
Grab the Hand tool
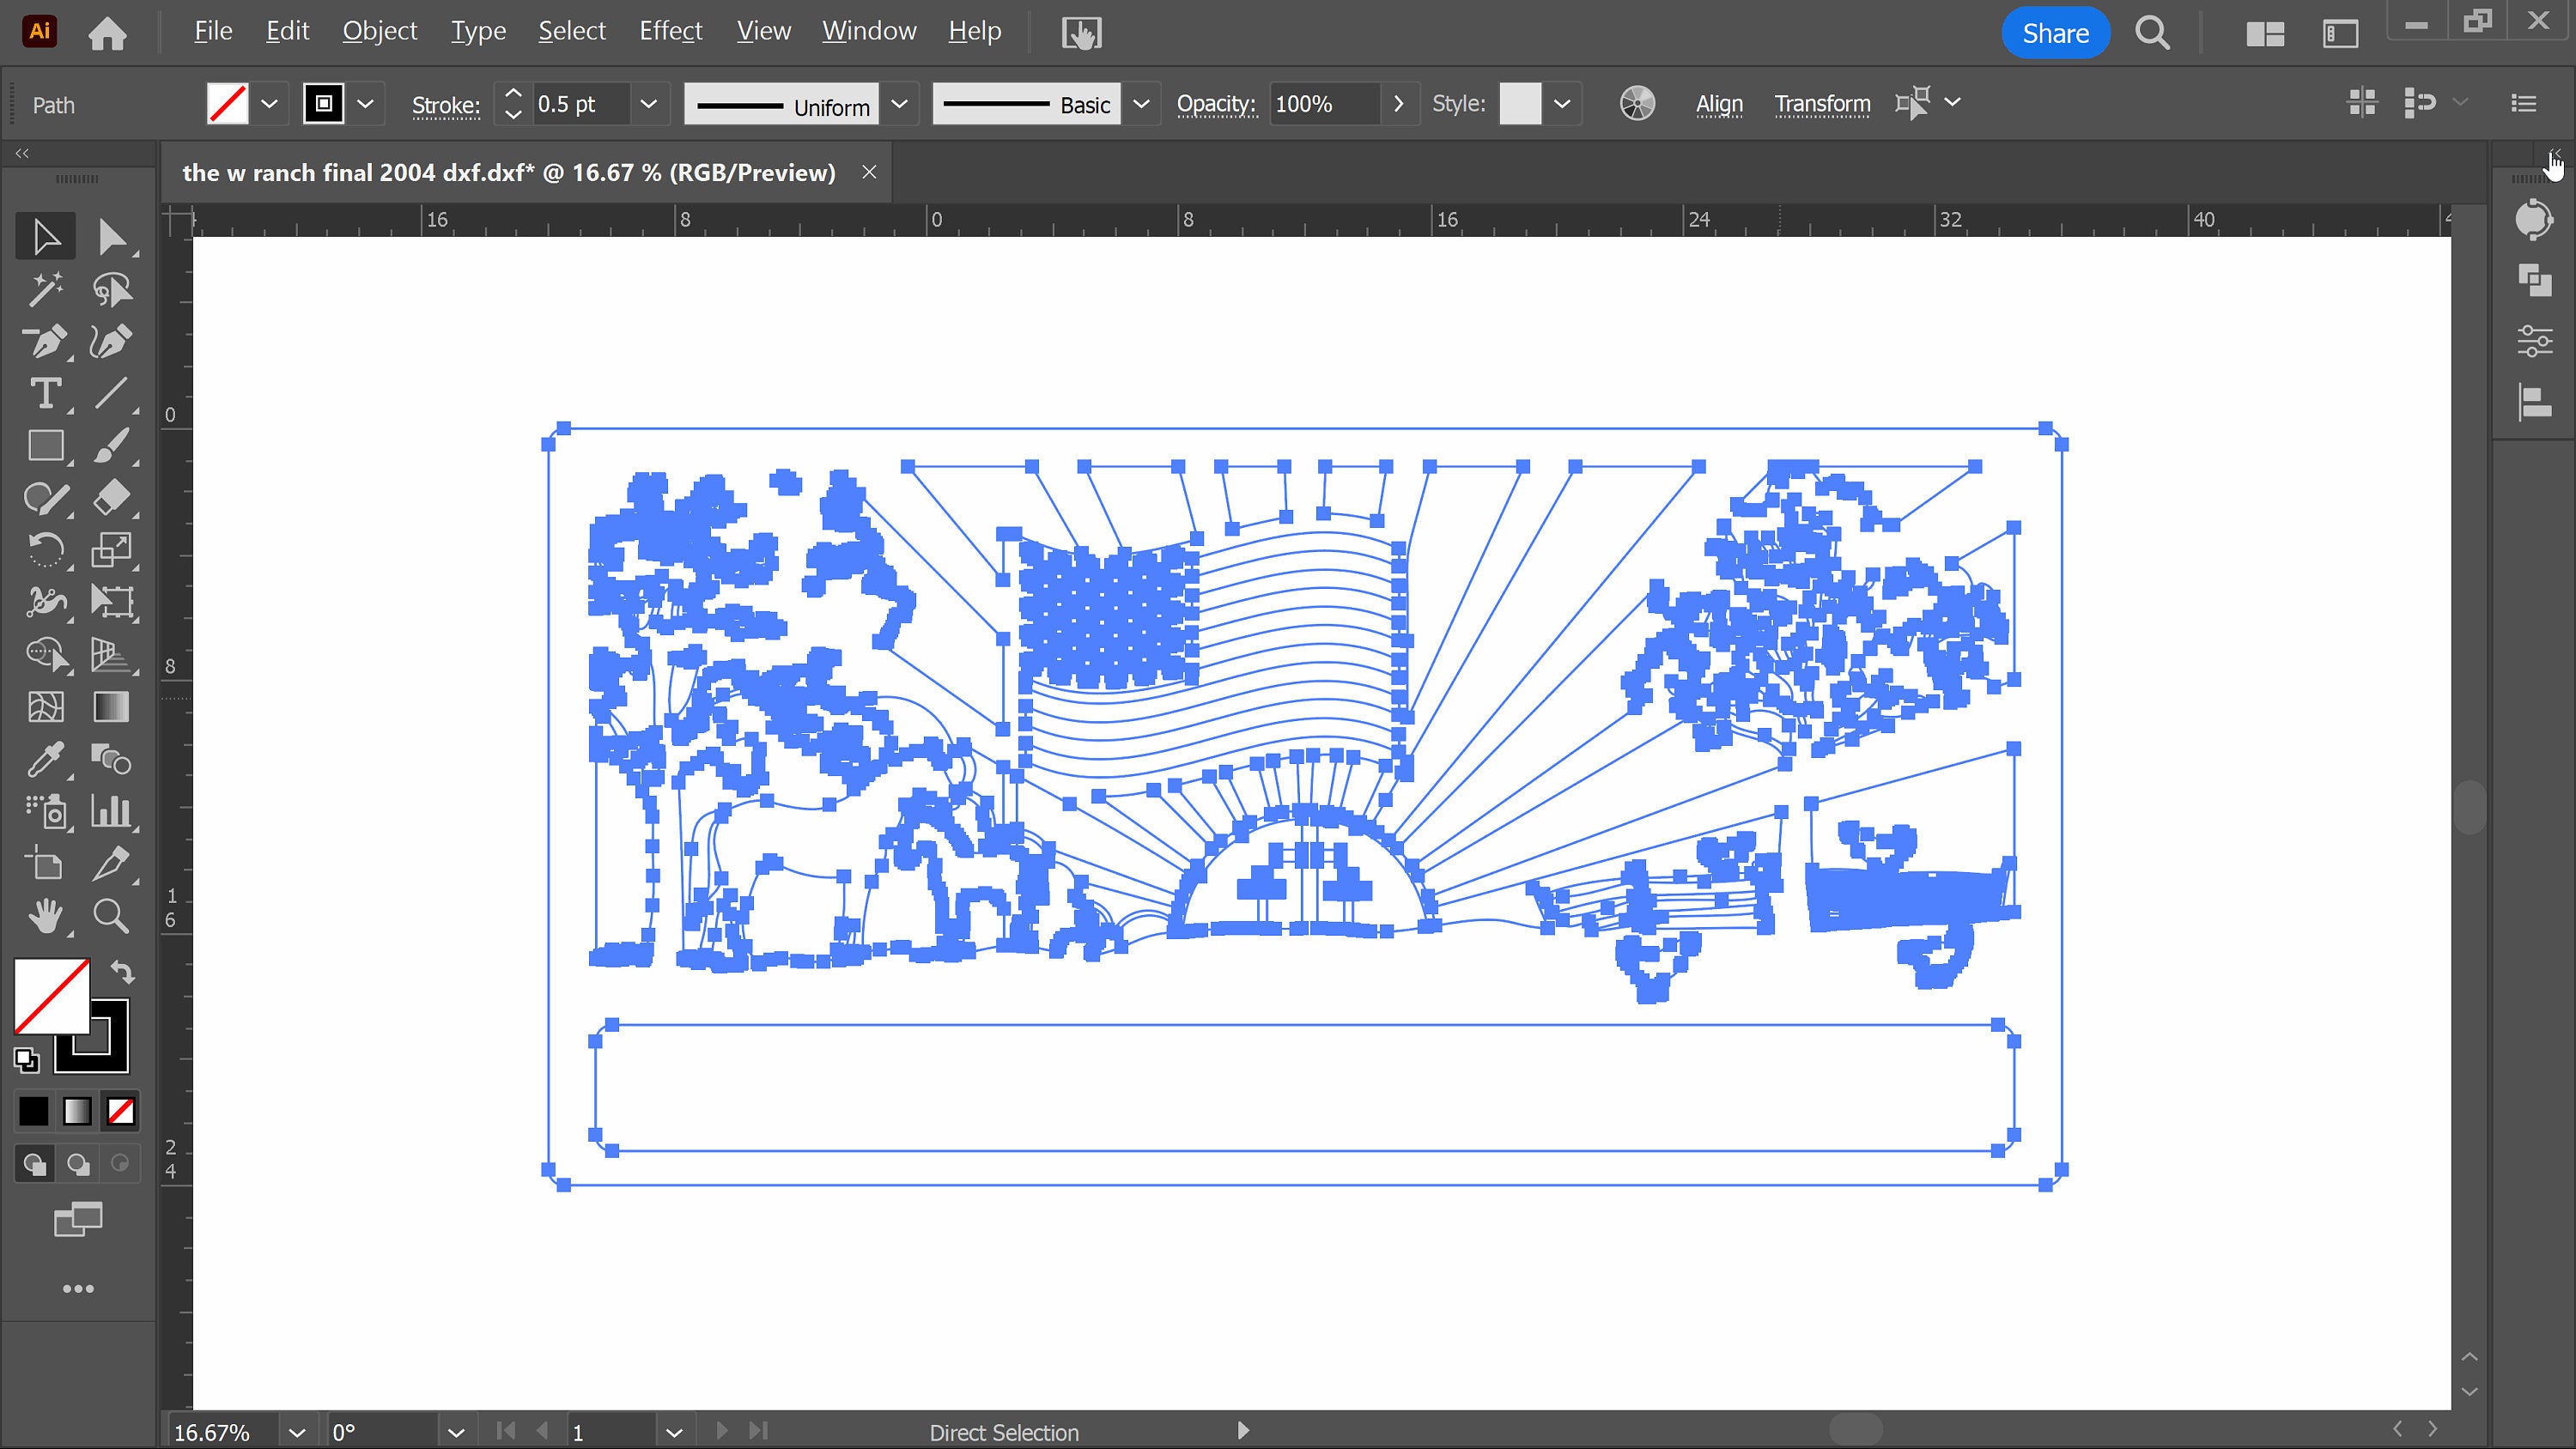pyautogui.click(x=45, y=916)
